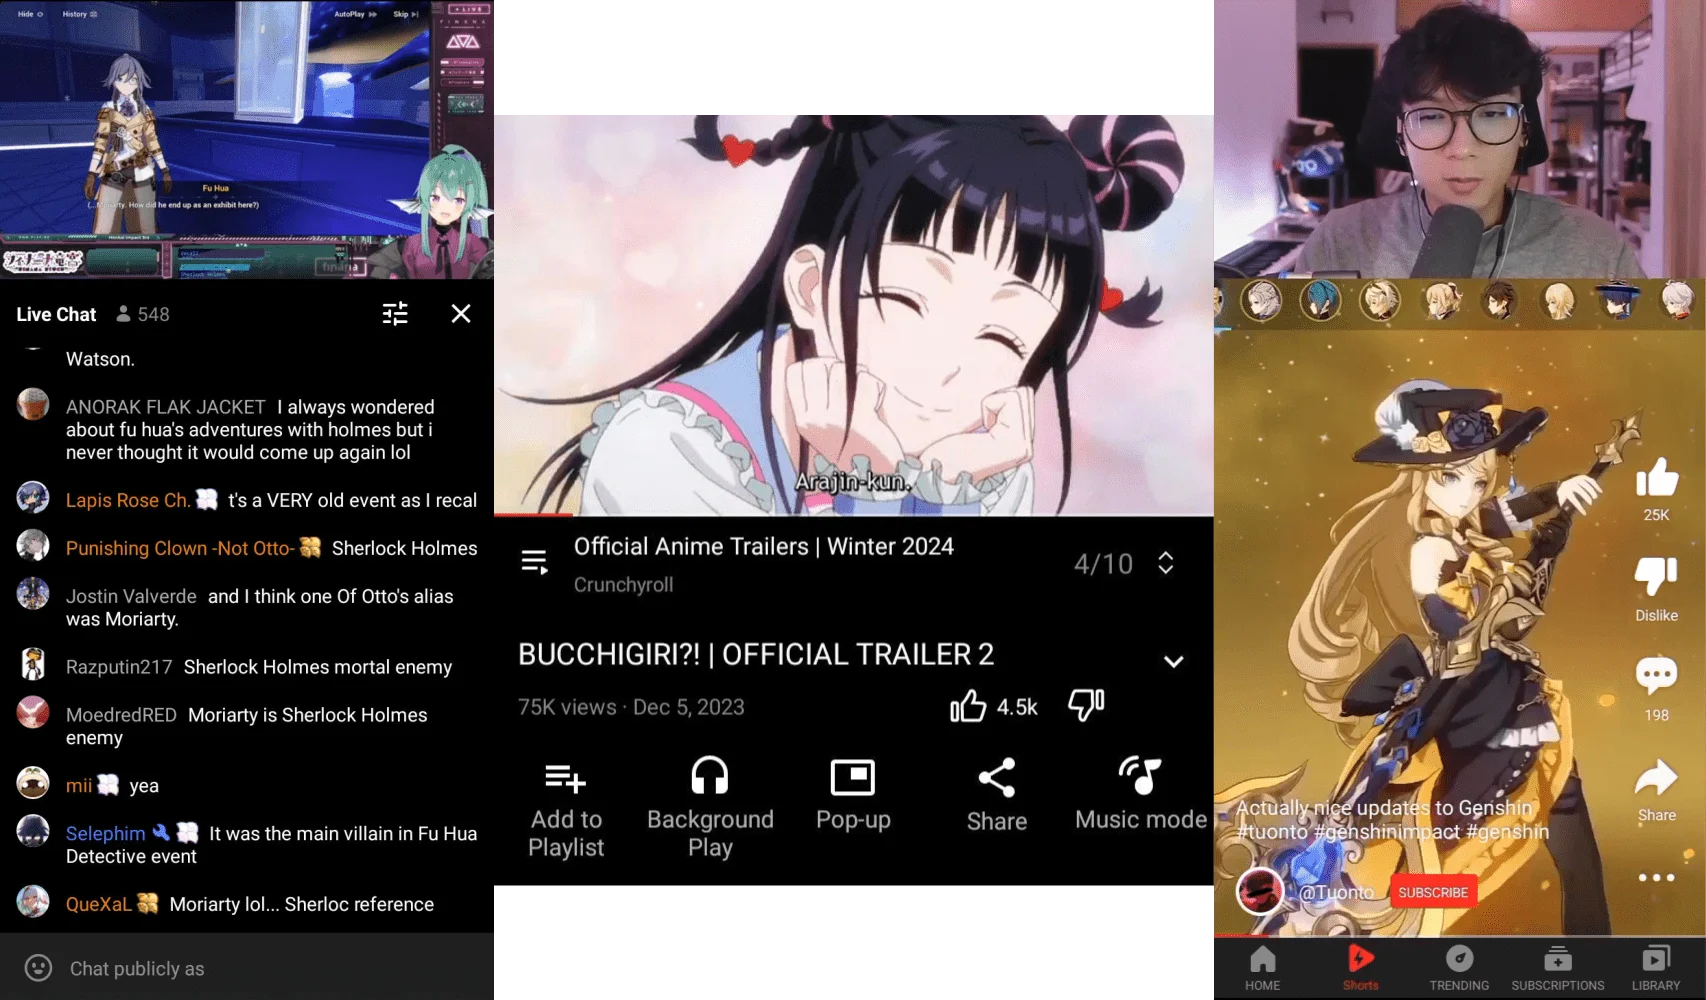Click Punishing Clown -Not Otto- username
The height and width of the screenshot is (1000, 1706).
click(x=180, y=548)
